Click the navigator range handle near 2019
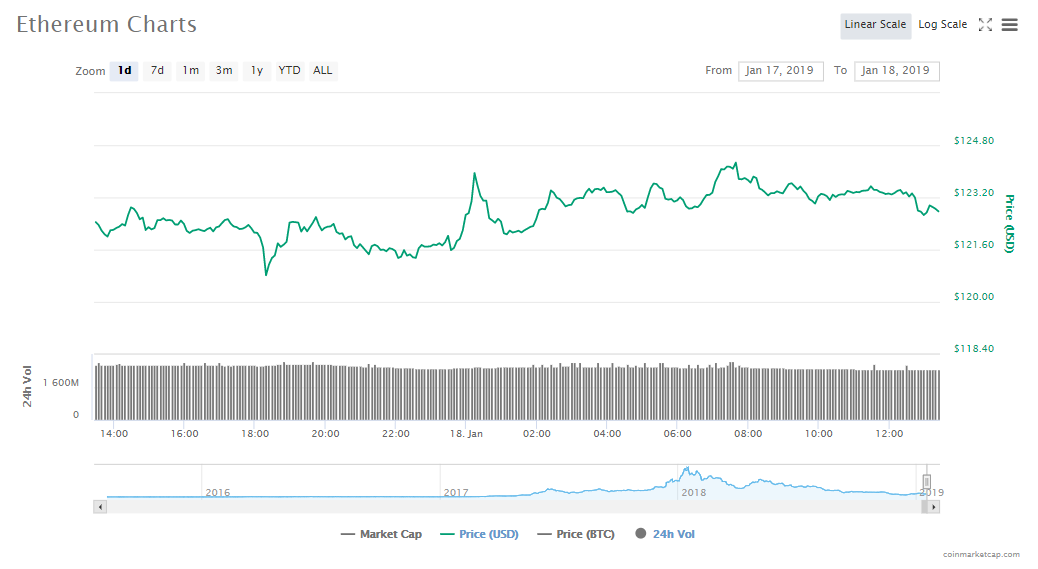This screenshot has height=569, width=1038. tap(926, 482)
